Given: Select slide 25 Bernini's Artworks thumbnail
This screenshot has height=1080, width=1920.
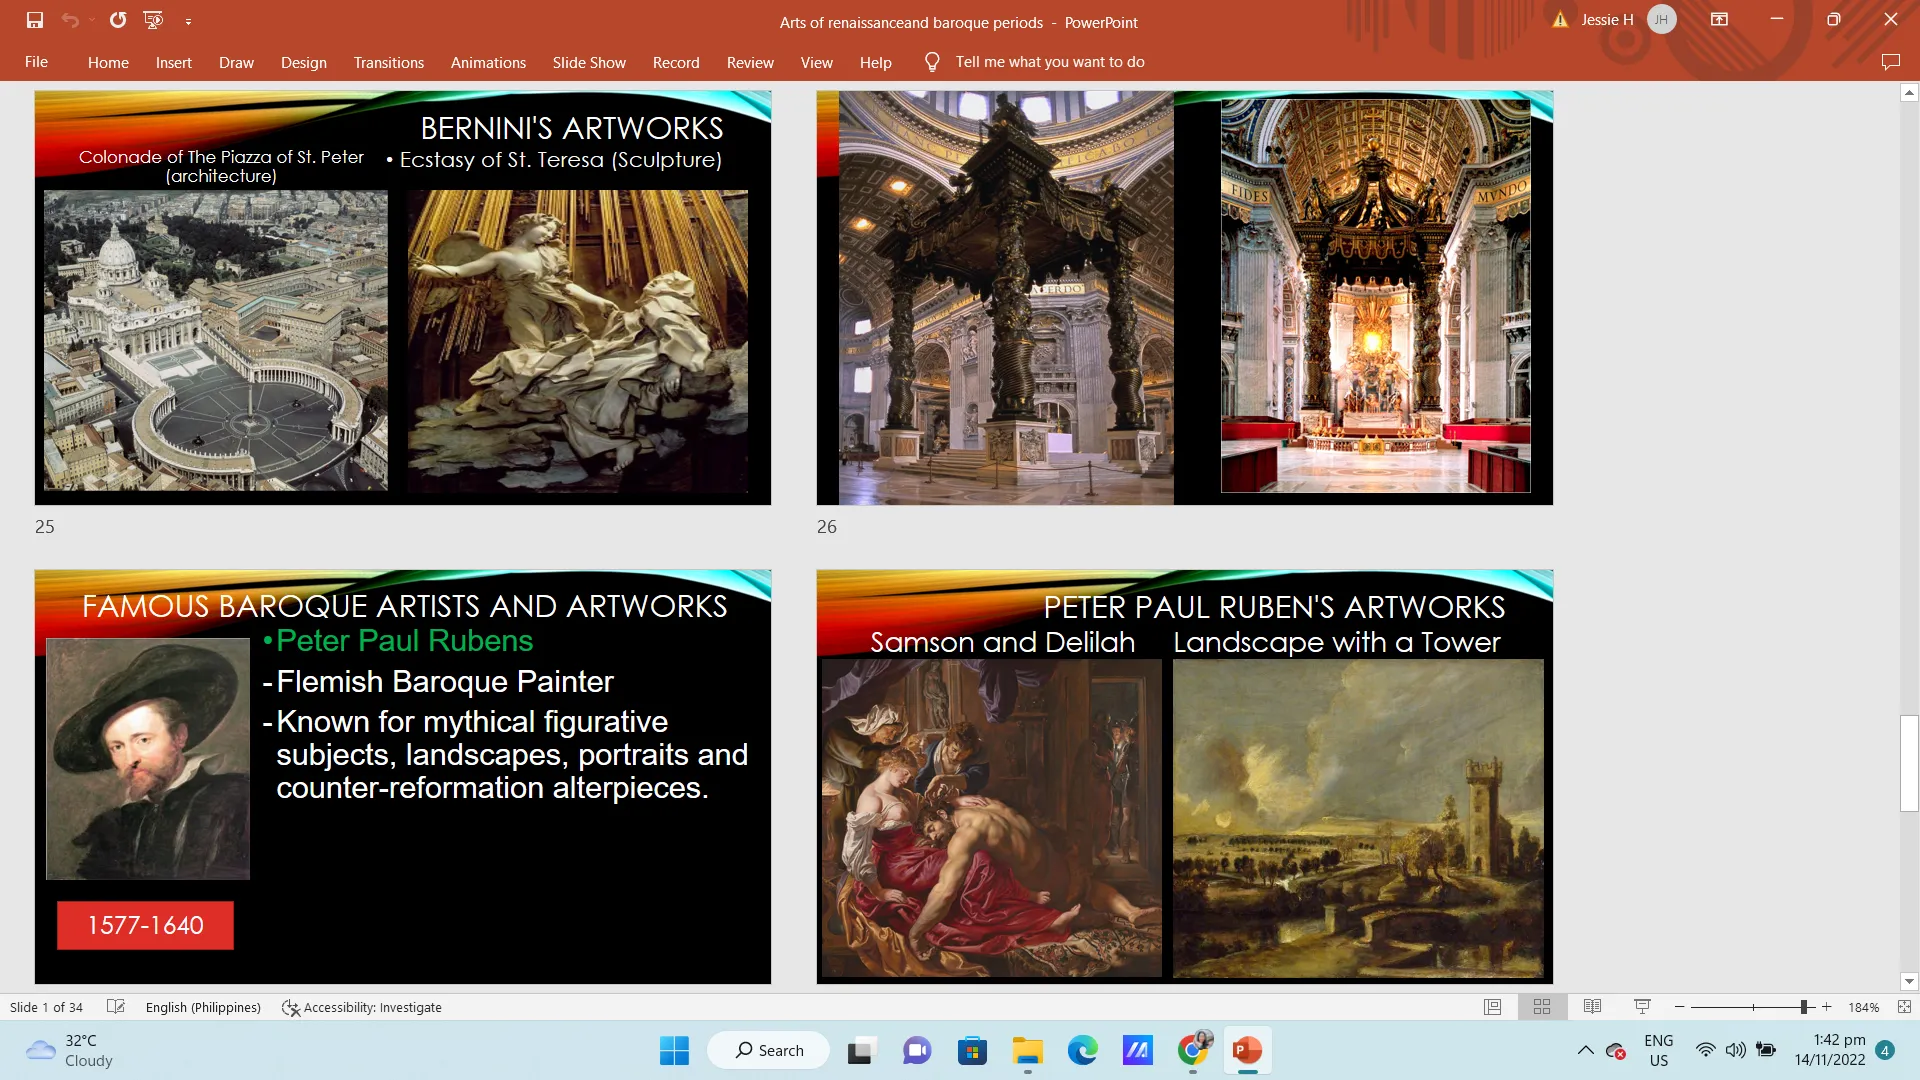Looking at the screenshot, I should coord(403,298).
